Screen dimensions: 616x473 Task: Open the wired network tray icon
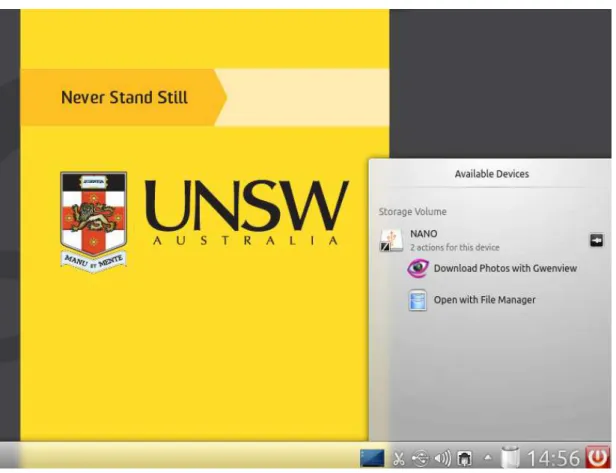click(464, 458)
